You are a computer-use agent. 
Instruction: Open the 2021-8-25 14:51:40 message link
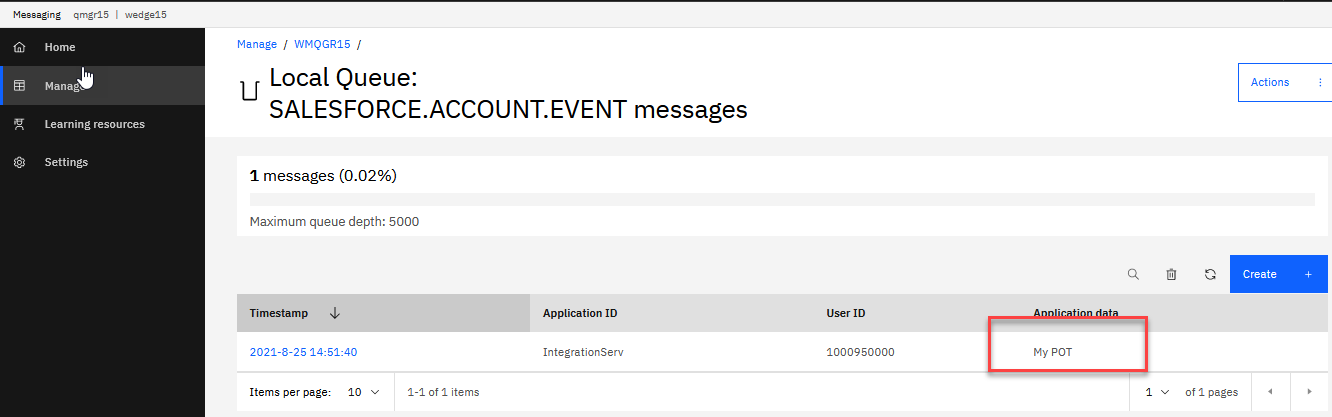click(x=303, y=352)
